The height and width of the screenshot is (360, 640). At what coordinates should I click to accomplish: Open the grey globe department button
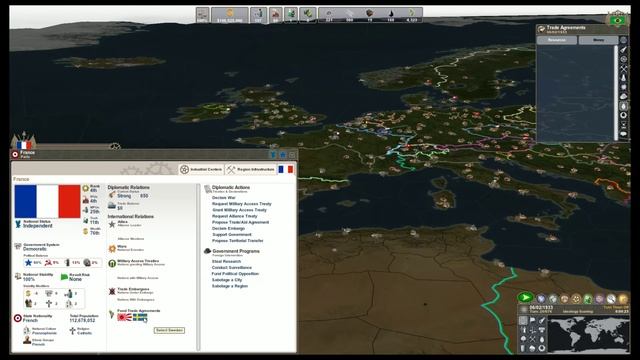point(552,299)
